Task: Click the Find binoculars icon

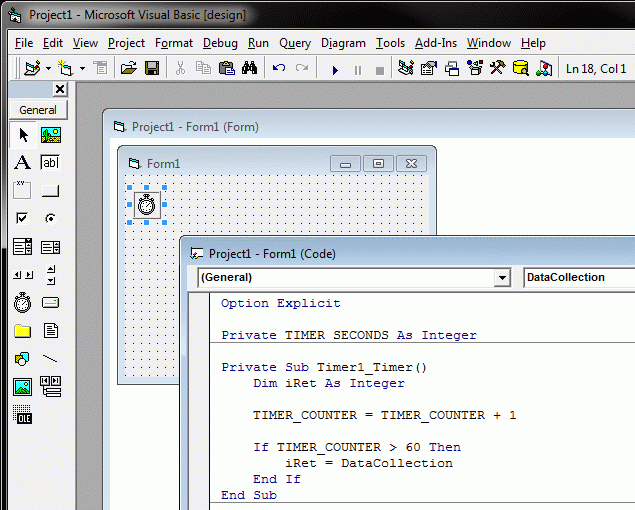Action: pos(249,68)
